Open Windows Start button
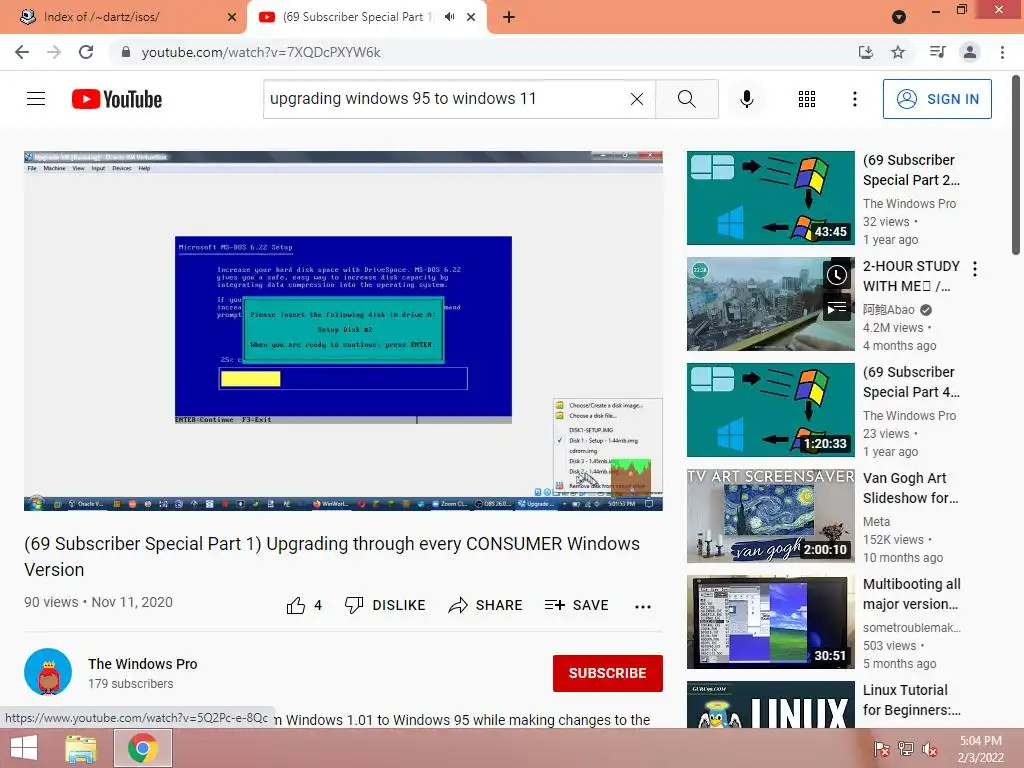This screenshot has height=768, width=1024. tap(24, 748)
